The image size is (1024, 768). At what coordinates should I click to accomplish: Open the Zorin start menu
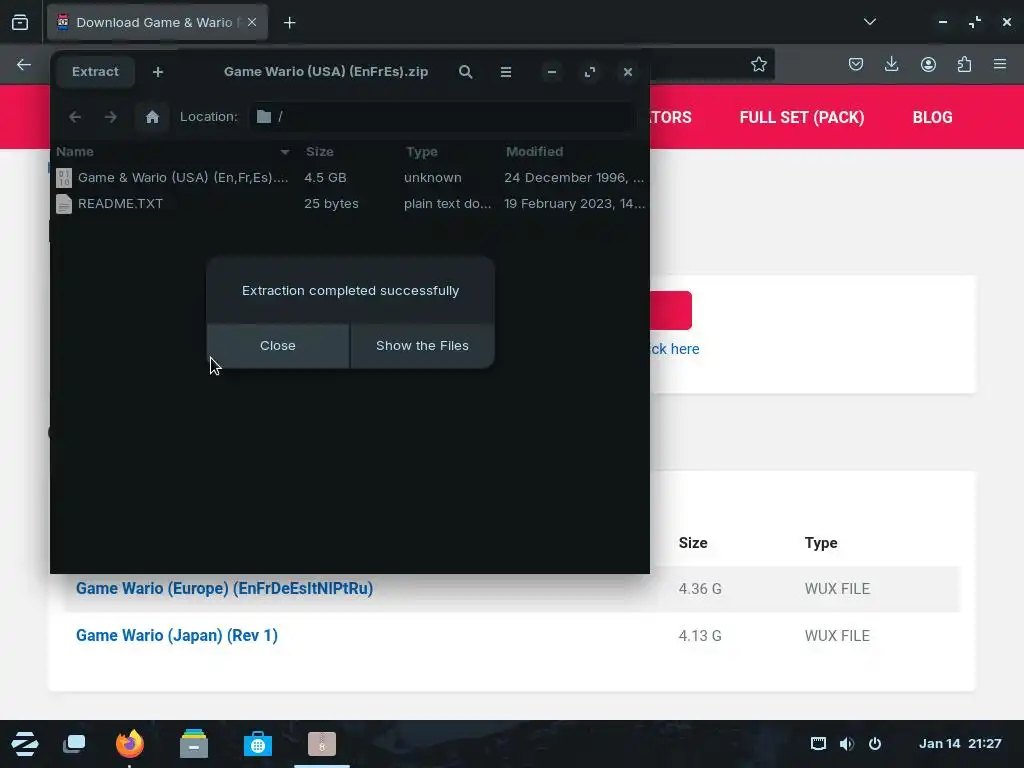tap(25, 744)
